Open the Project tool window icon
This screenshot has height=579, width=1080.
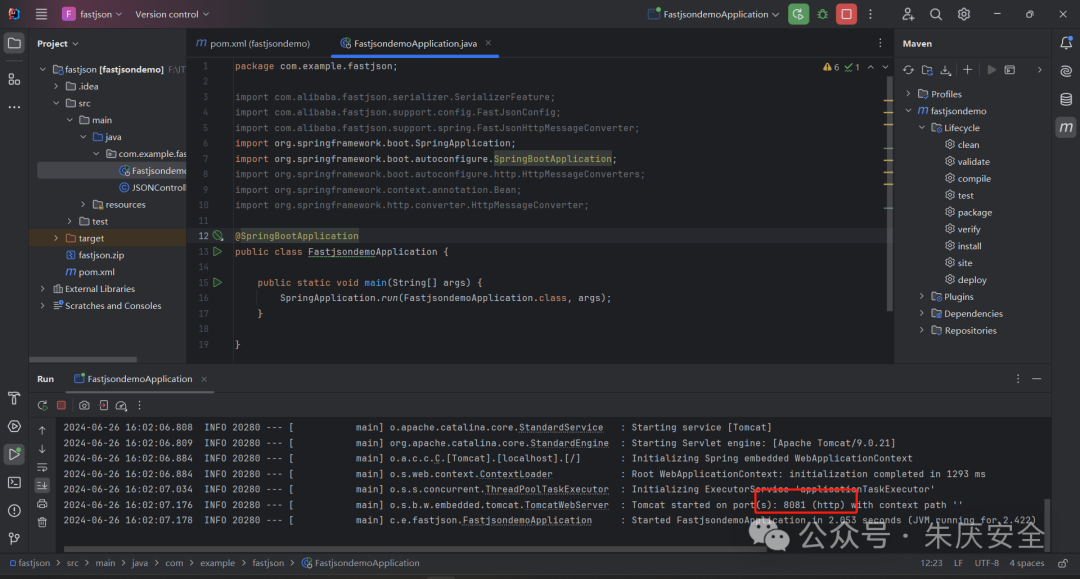14,43
